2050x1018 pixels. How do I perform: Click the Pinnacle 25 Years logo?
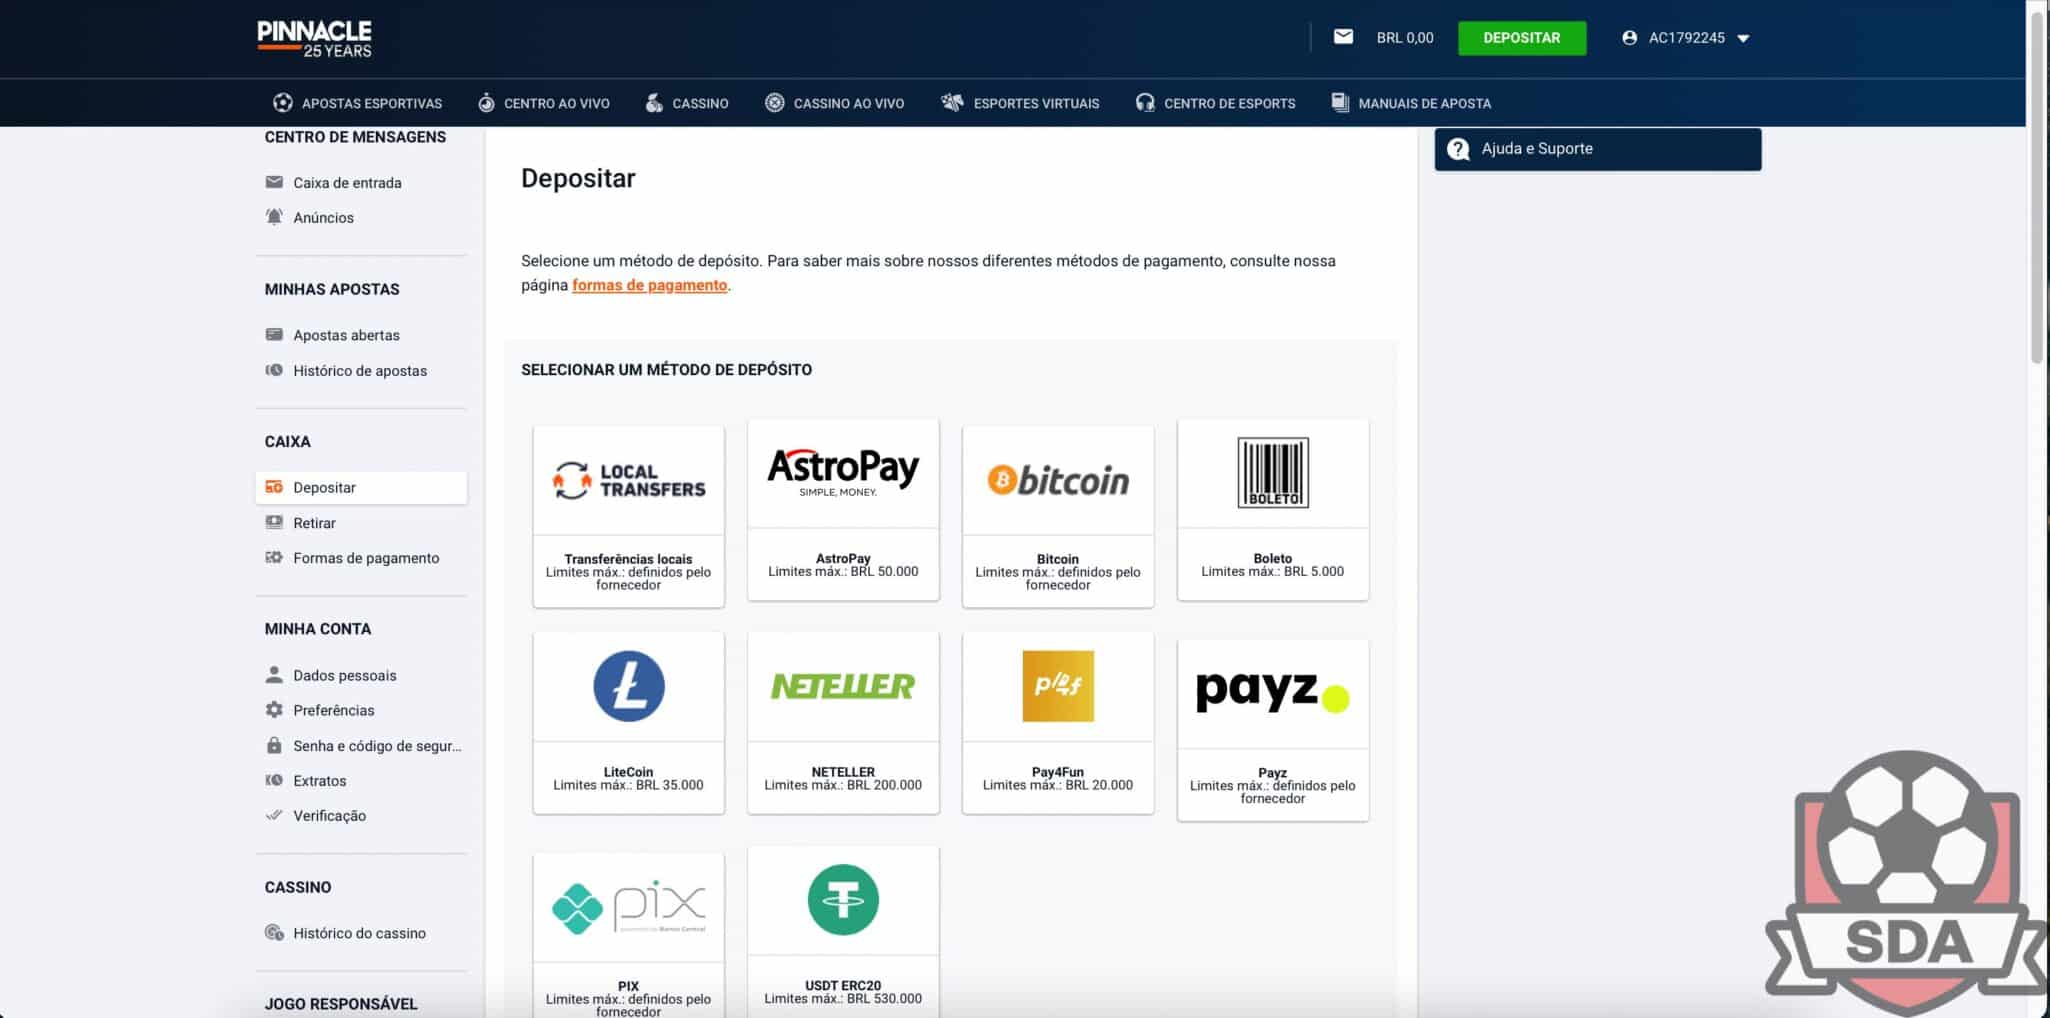click(314, 38)
